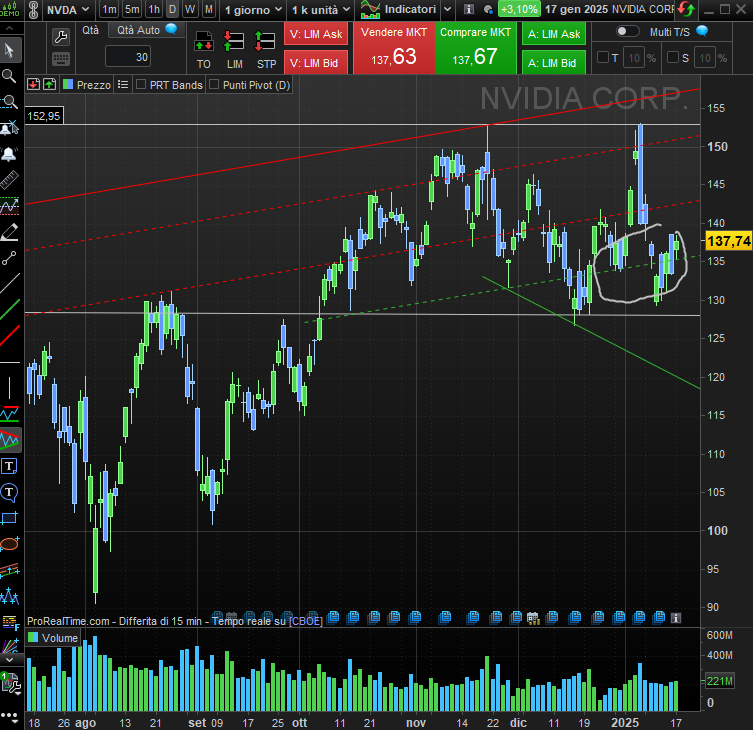This screenshot has width=753, height=730.
Task: Select the magnifying glass zoom tool
Action: coord(10,75)
